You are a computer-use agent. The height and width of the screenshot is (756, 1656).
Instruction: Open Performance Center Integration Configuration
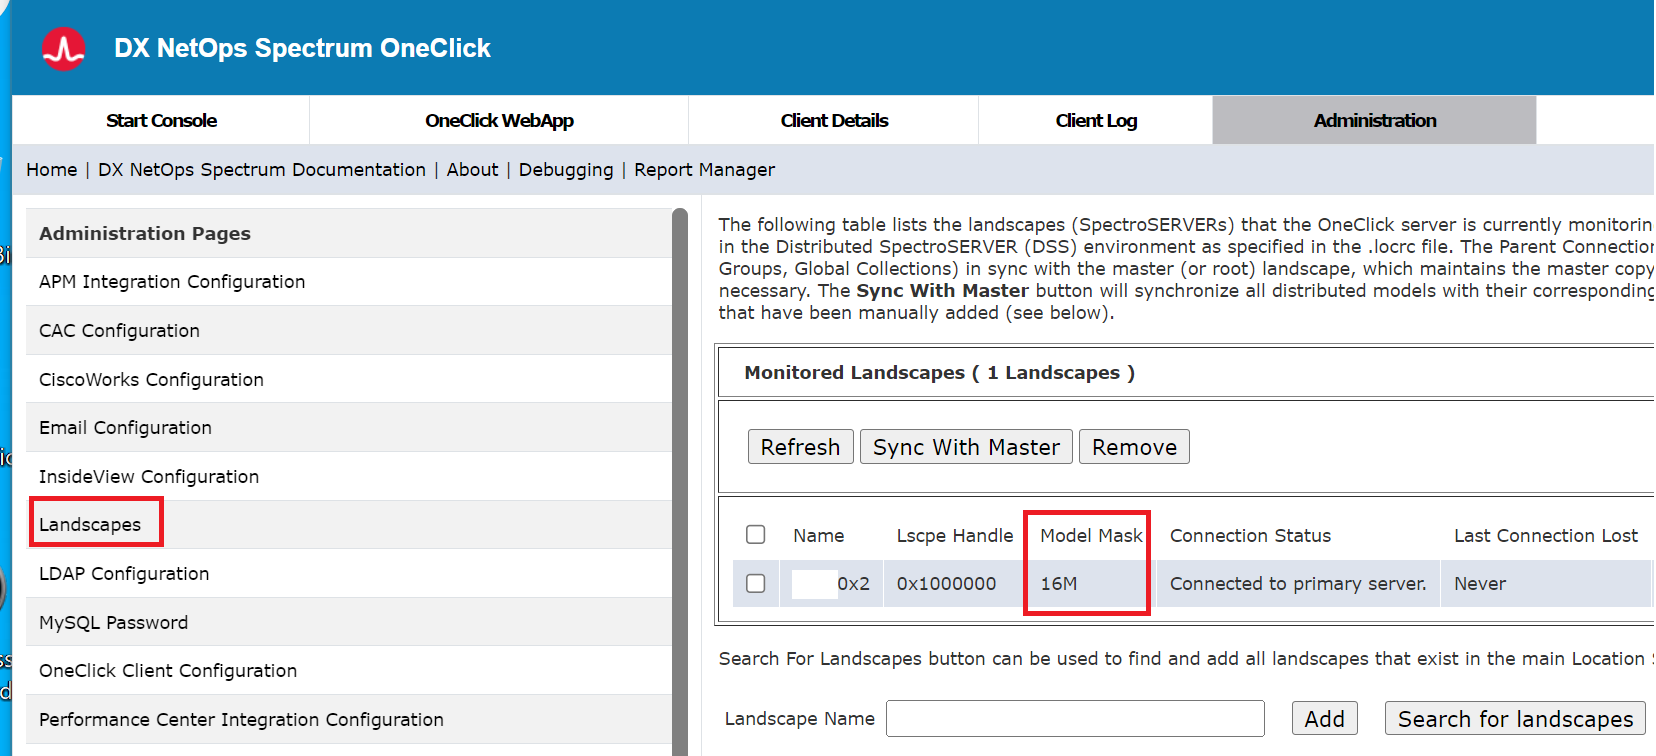[349, 720]
